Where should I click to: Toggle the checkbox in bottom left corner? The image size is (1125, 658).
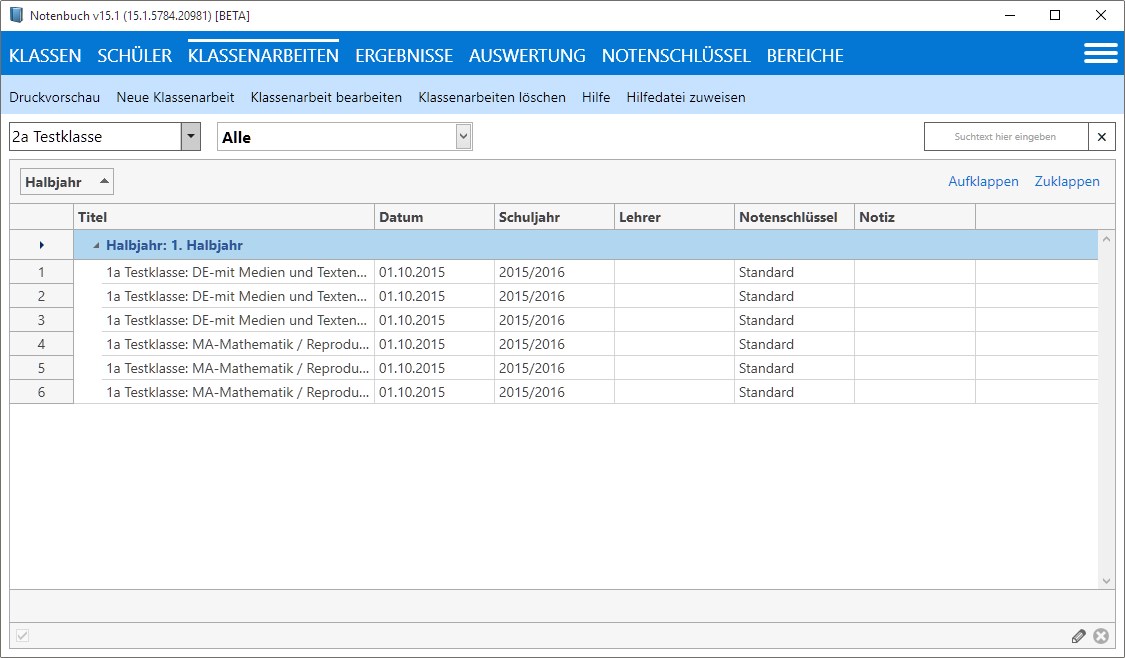click(x=23, y=636)
